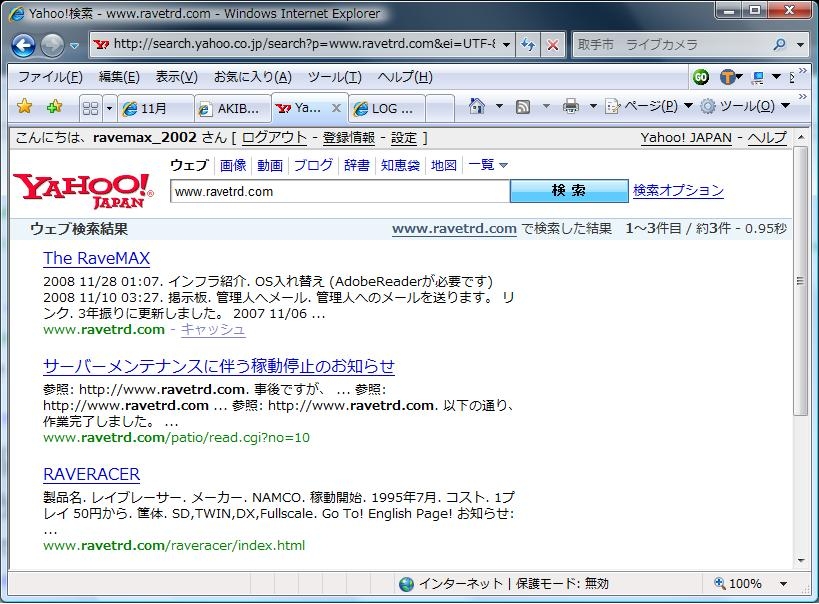Expand the Home button dropdown arrow

(x=499, y=106)
